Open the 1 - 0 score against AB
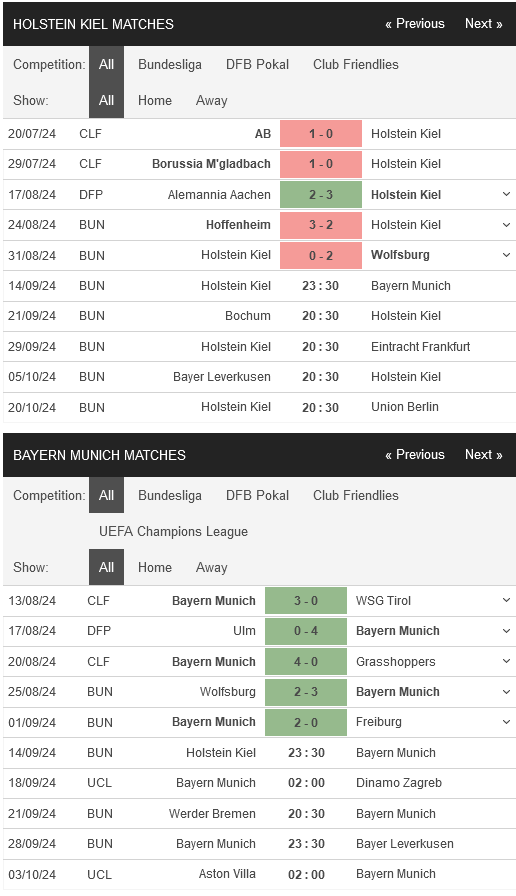The image size is (516, 896). 321,134
